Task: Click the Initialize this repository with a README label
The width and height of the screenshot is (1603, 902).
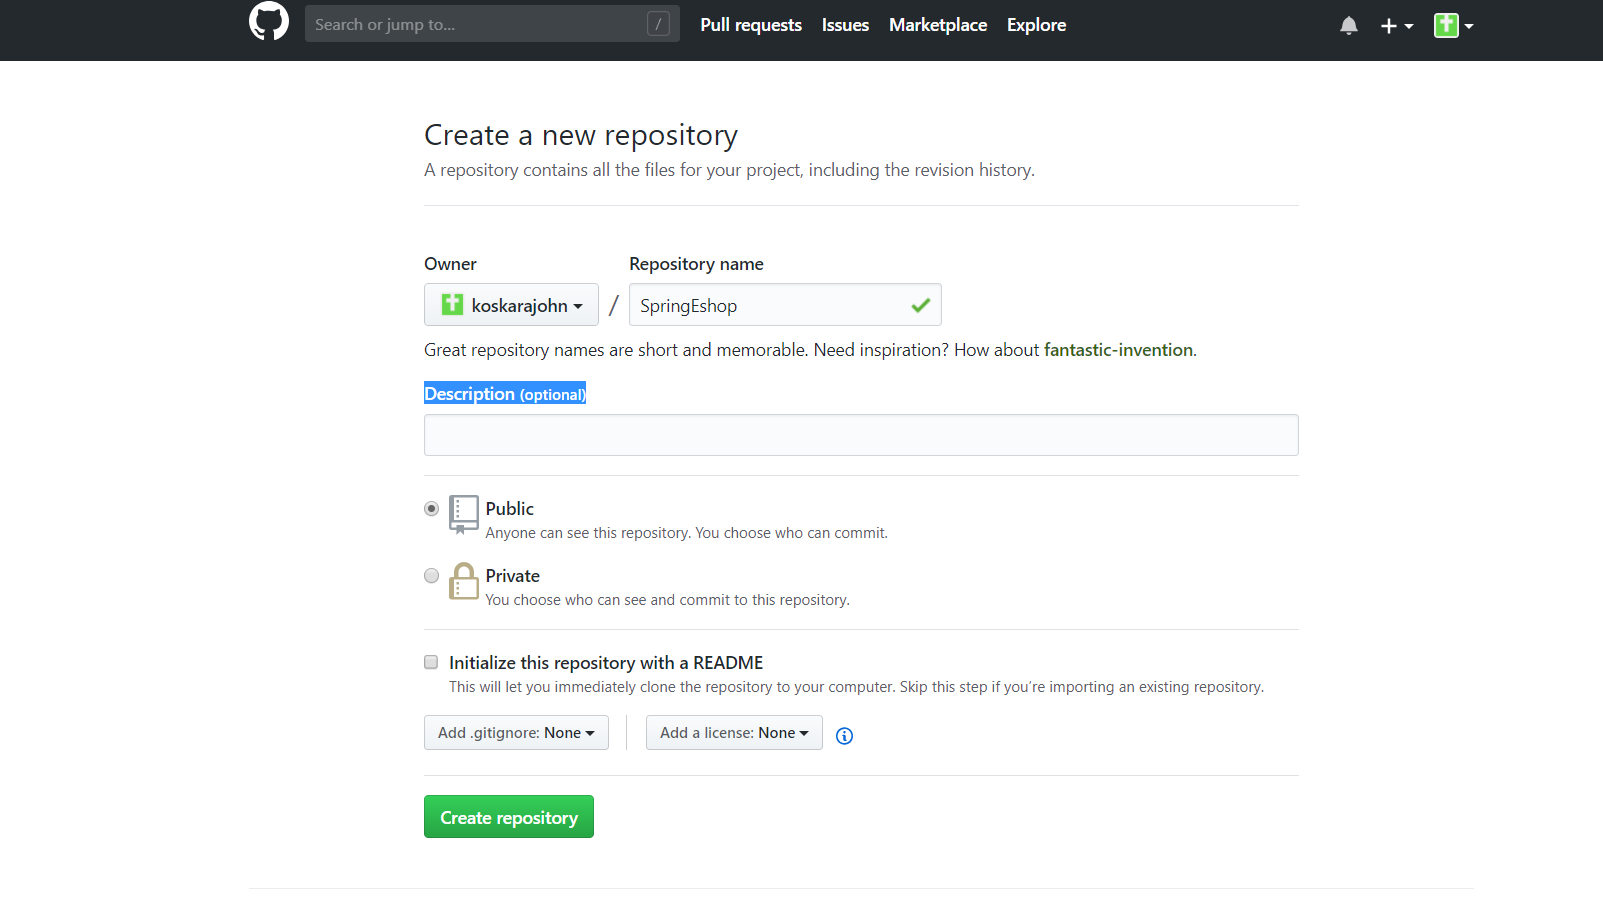Action: tap(606, 663)
